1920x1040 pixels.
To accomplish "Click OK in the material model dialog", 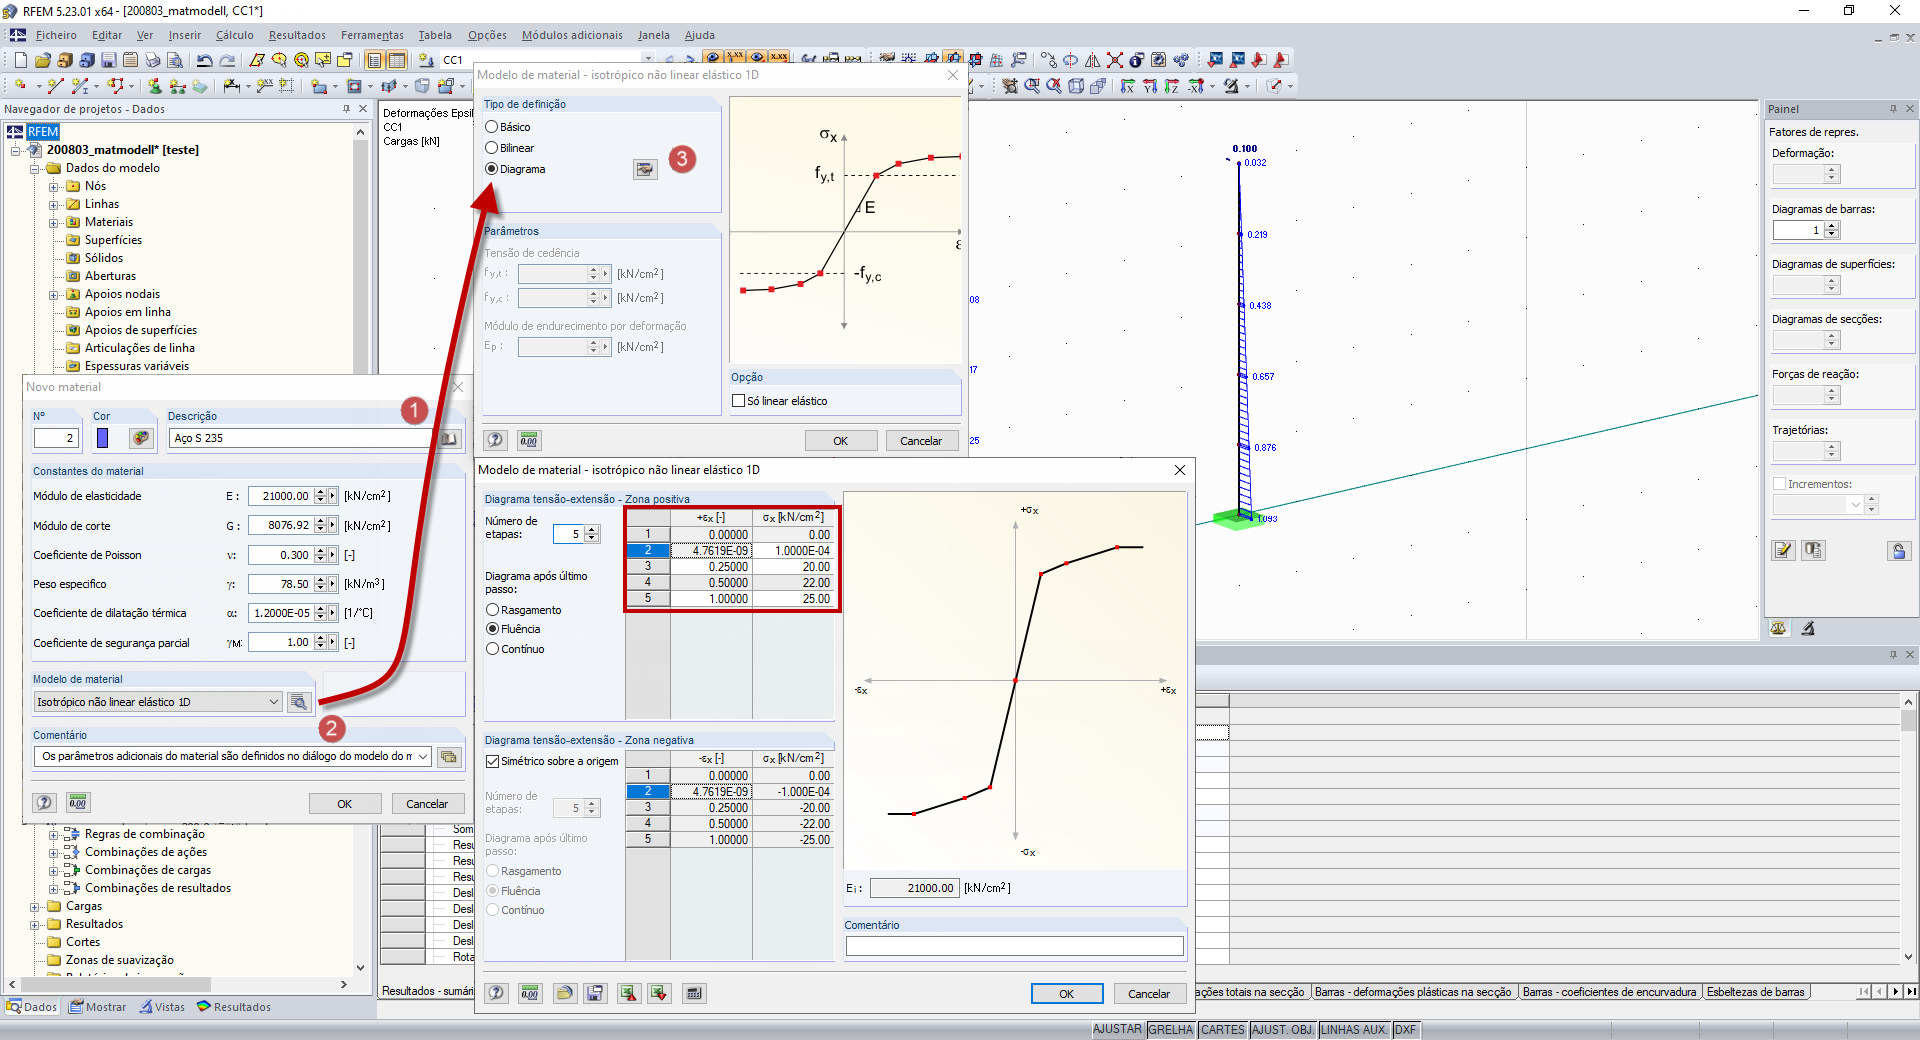I will click(841, 441).
